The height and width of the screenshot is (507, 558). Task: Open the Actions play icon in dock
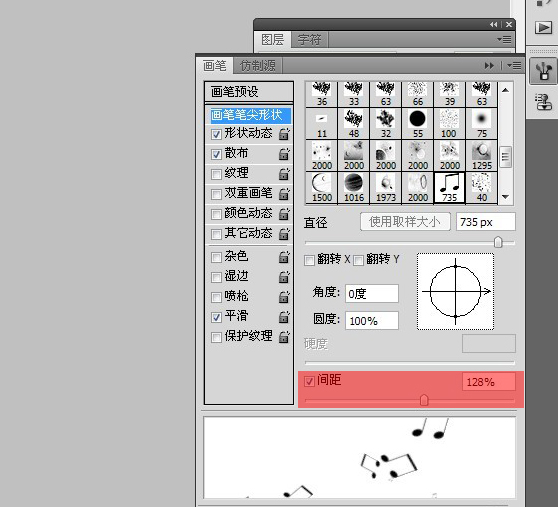coord(543,27)
